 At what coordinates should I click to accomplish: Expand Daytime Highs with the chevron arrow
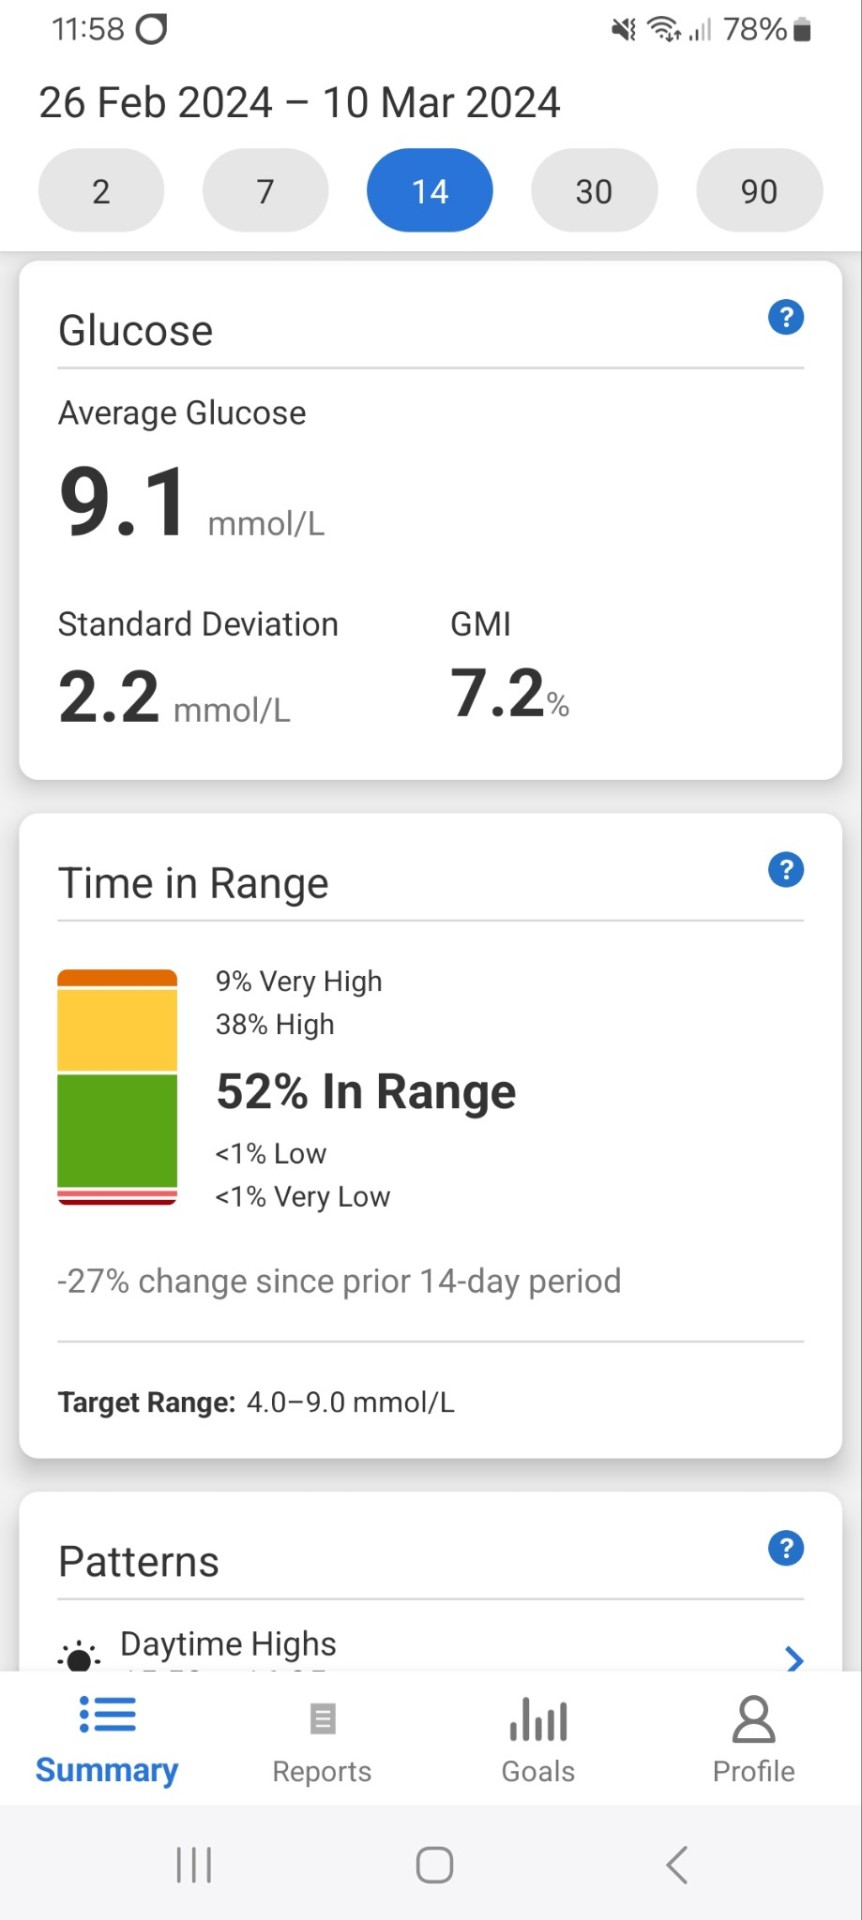pyautogui.click(x=794, y=1660)
